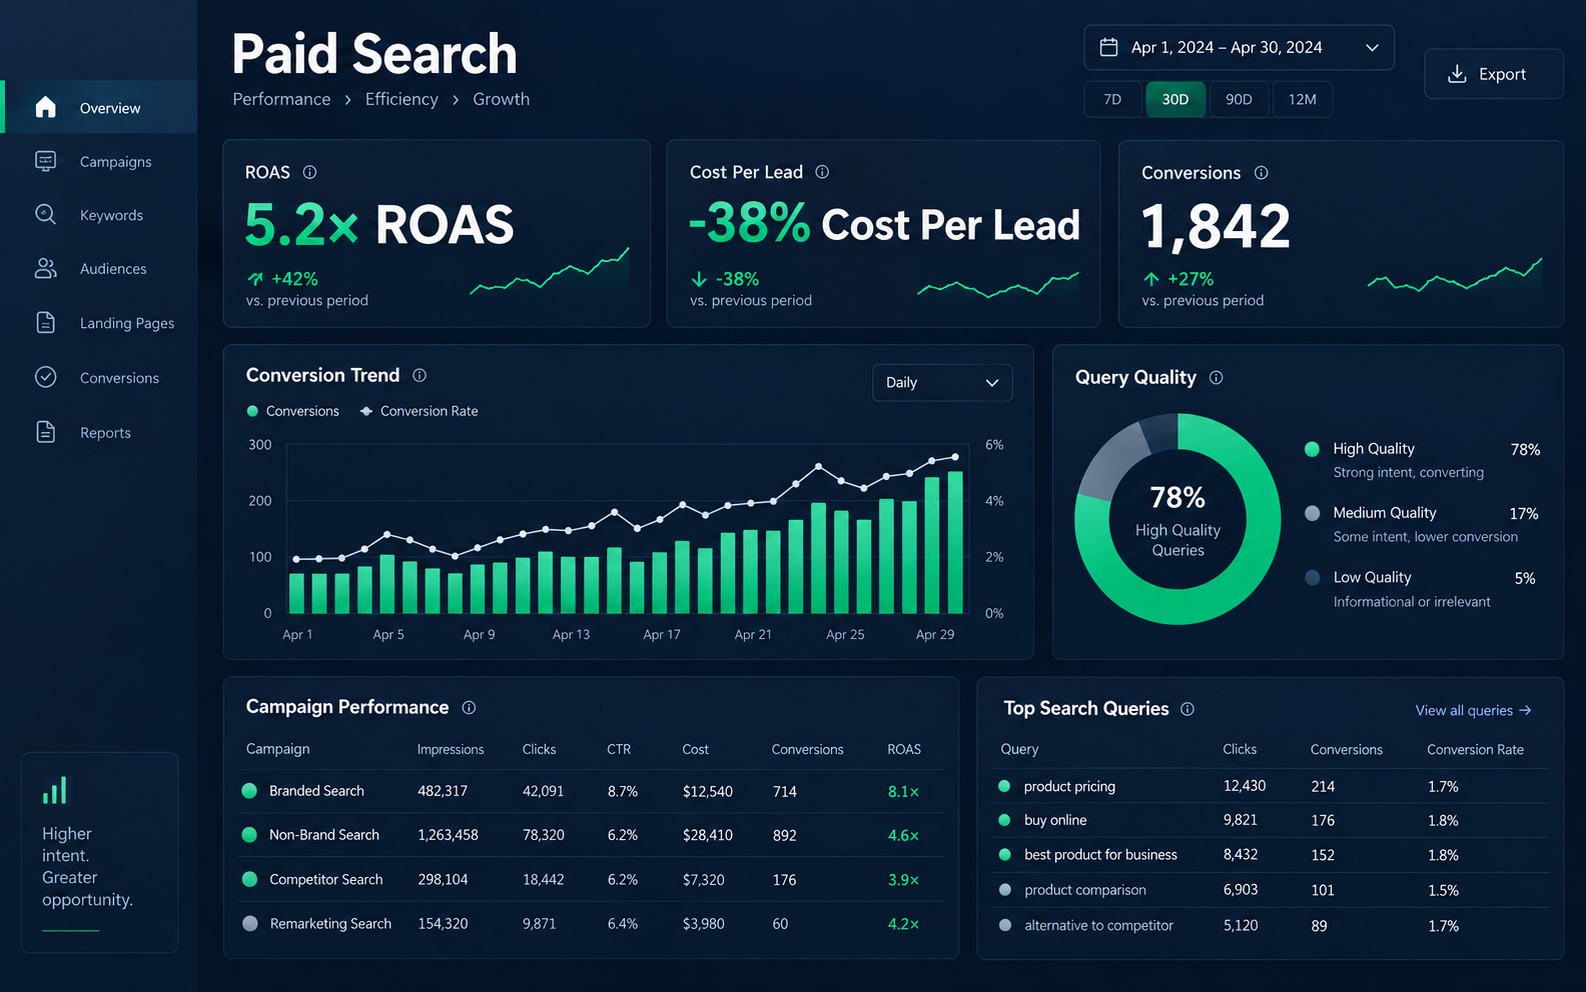Switch to 12M time range

[1302, 99]
